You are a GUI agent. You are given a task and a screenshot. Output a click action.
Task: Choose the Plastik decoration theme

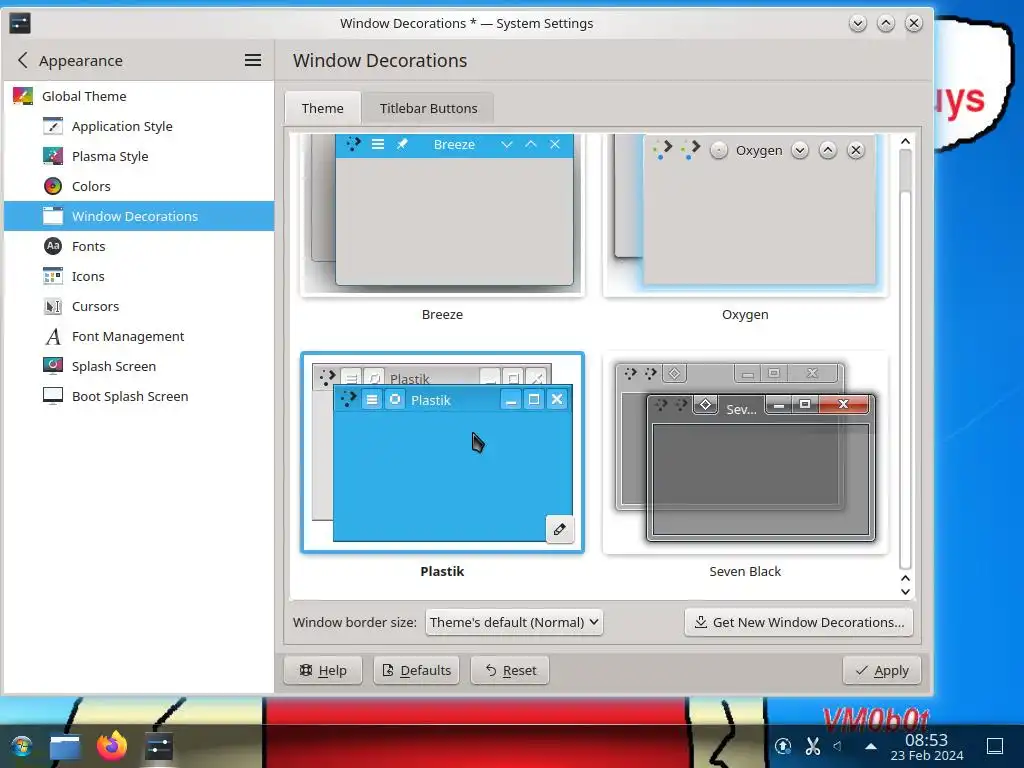point(442,453)
